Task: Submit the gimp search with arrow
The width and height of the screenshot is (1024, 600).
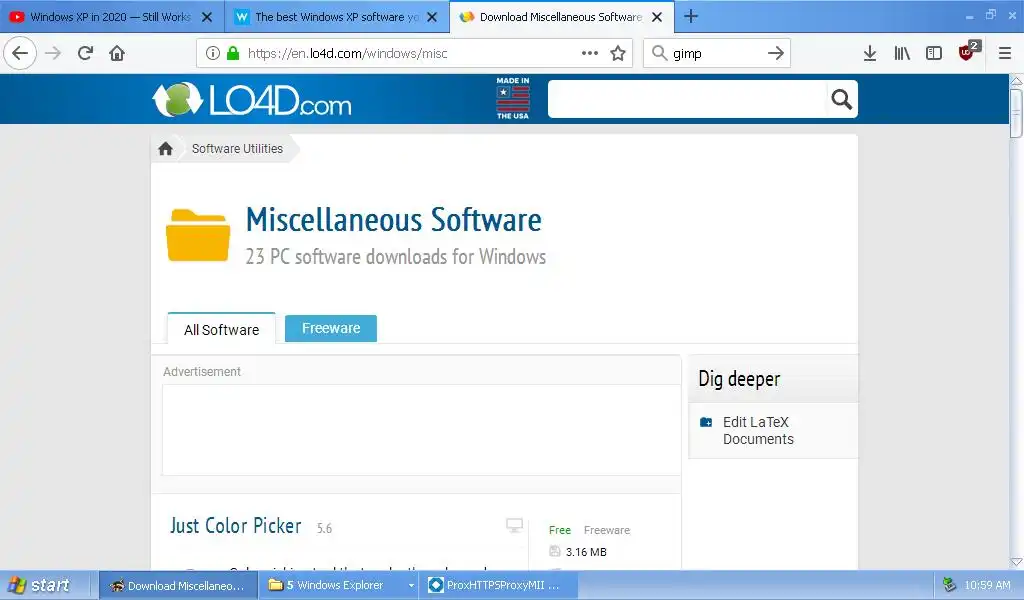Action: [775, 54]
